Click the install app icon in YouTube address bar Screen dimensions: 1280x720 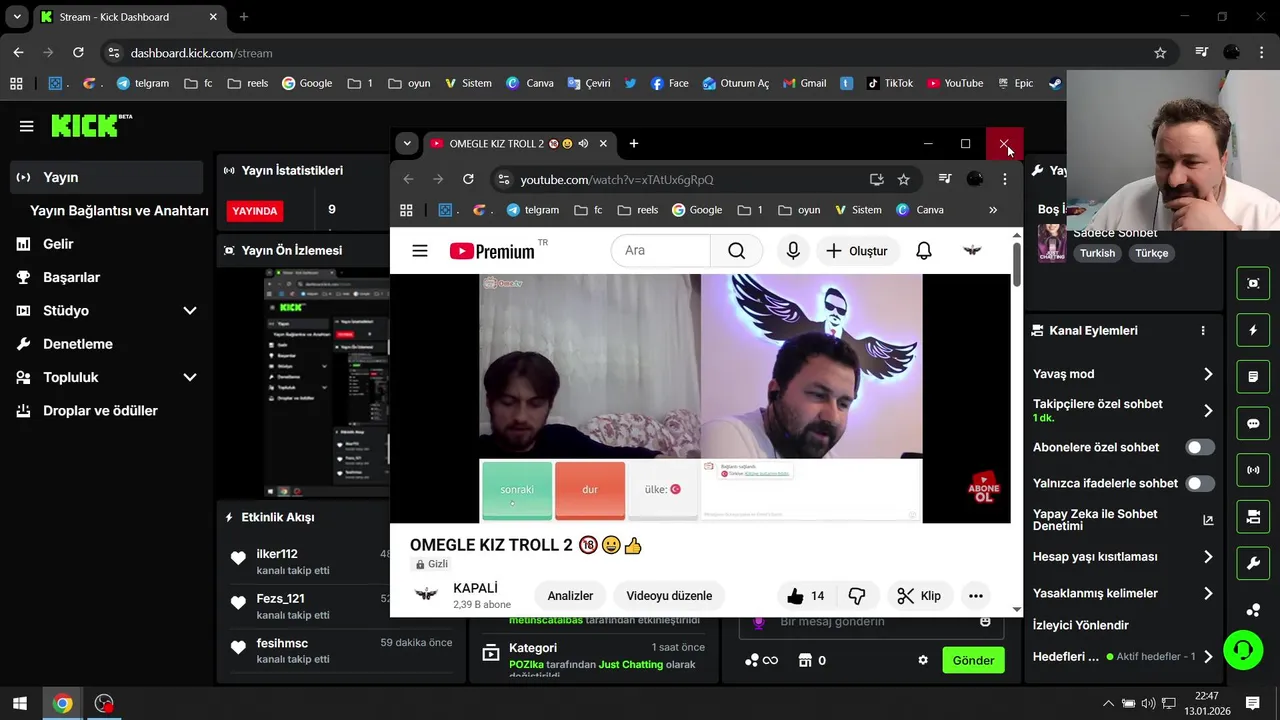877,179
